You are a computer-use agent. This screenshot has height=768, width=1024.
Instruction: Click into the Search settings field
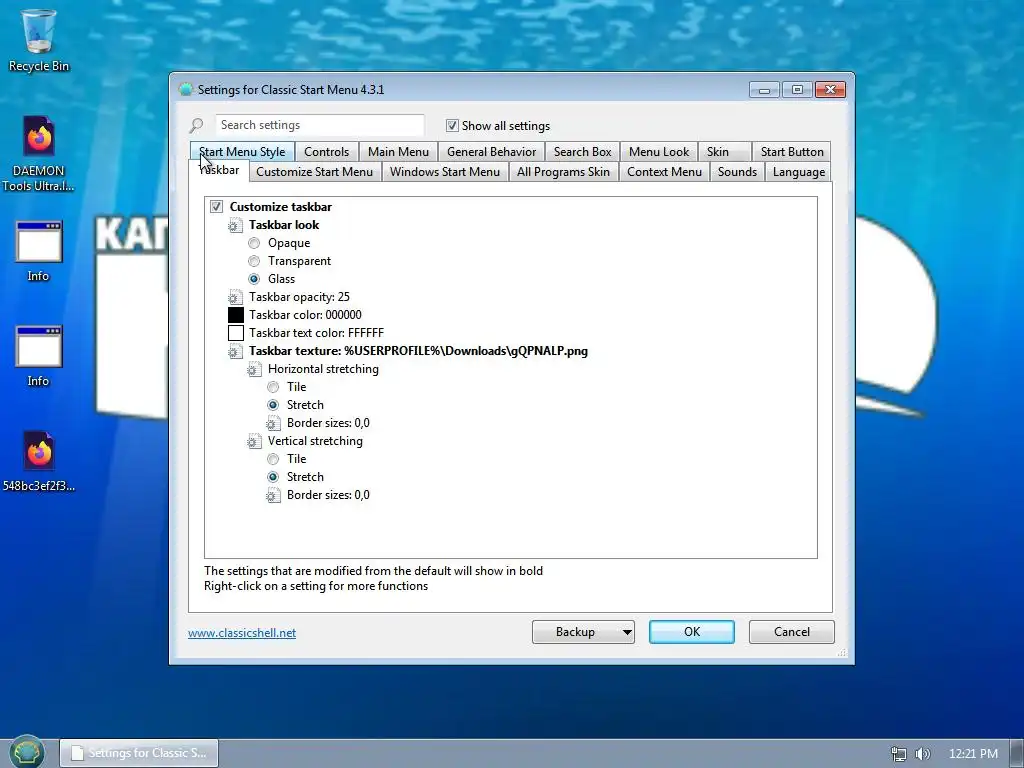319,125
